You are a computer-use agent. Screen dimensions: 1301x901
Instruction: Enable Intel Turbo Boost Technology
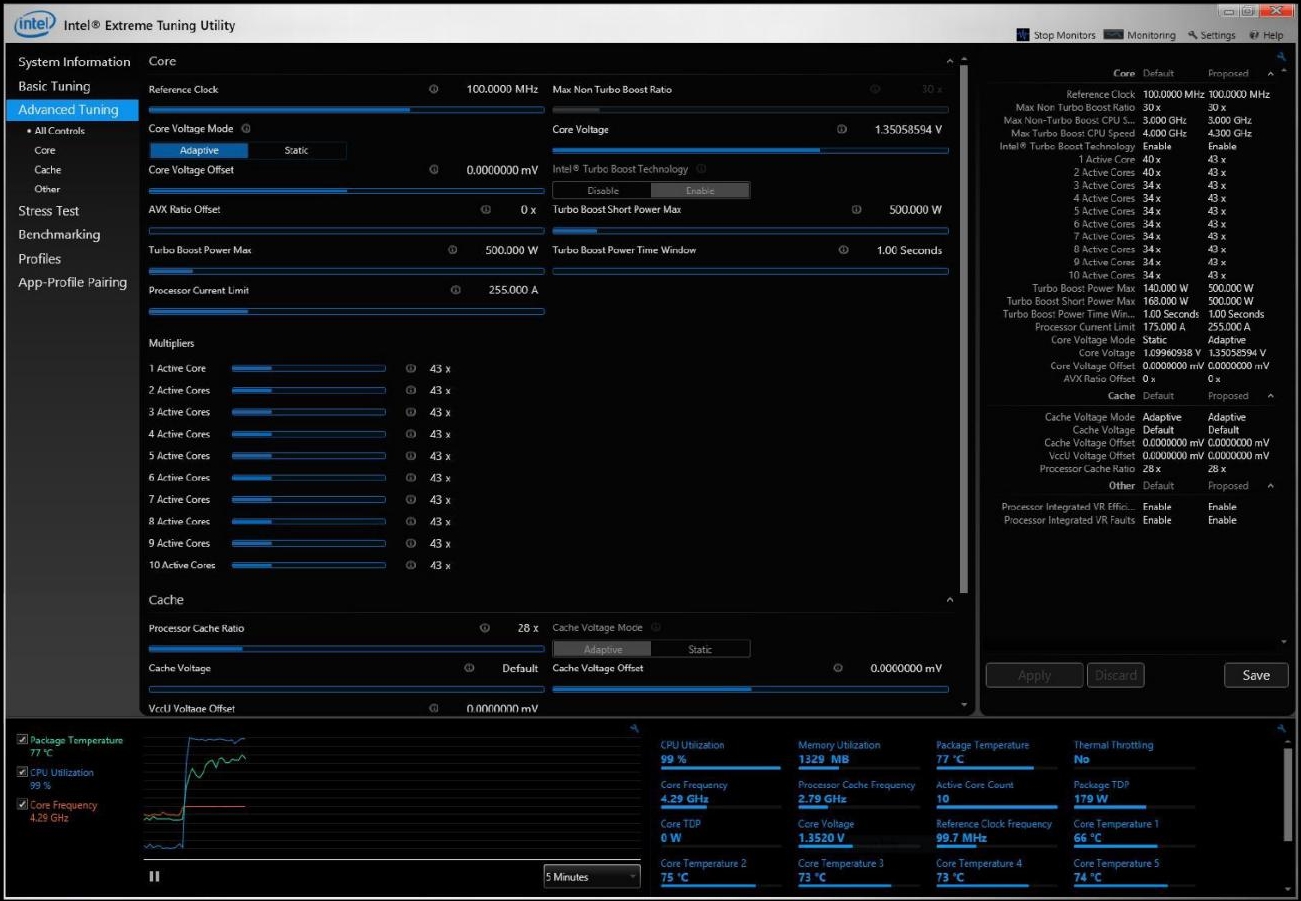tap(700, 190)
